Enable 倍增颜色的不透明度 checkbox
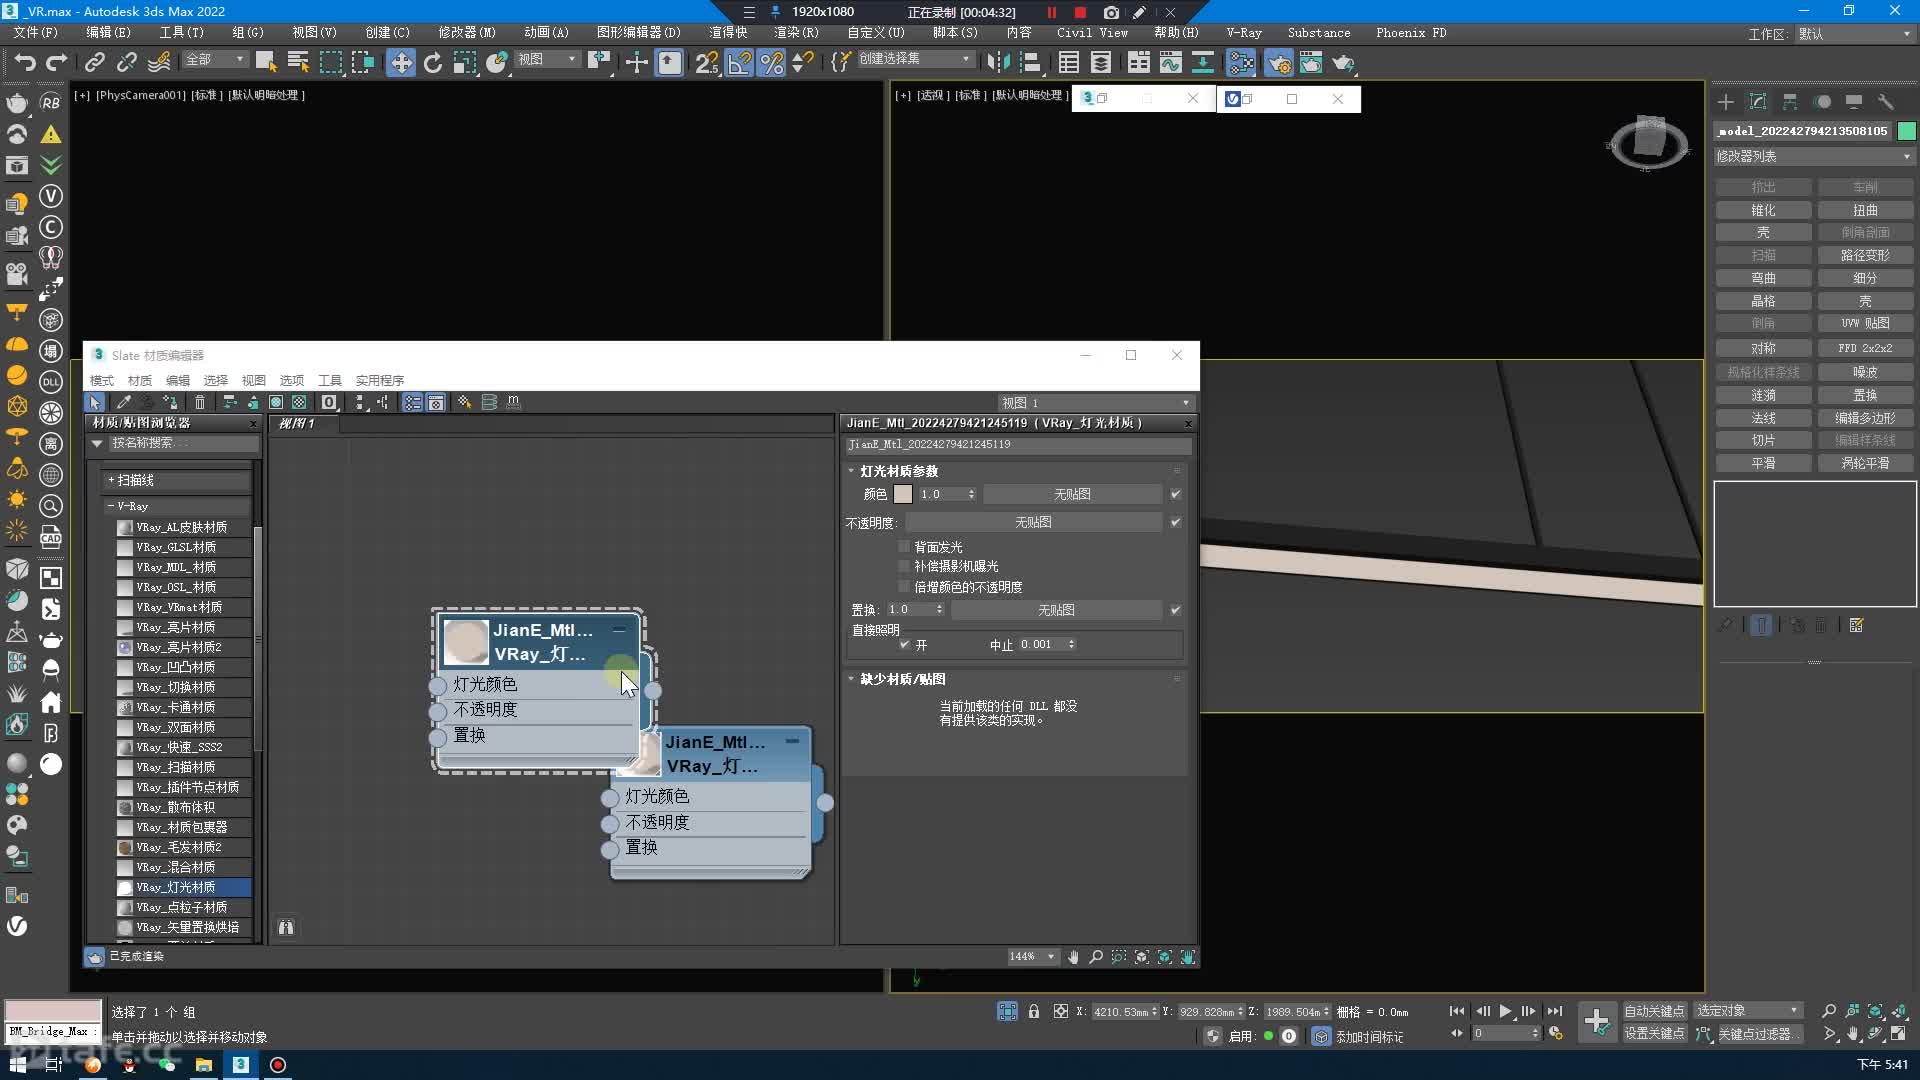Viewport: 1920px width, 1080px height. 904,587
